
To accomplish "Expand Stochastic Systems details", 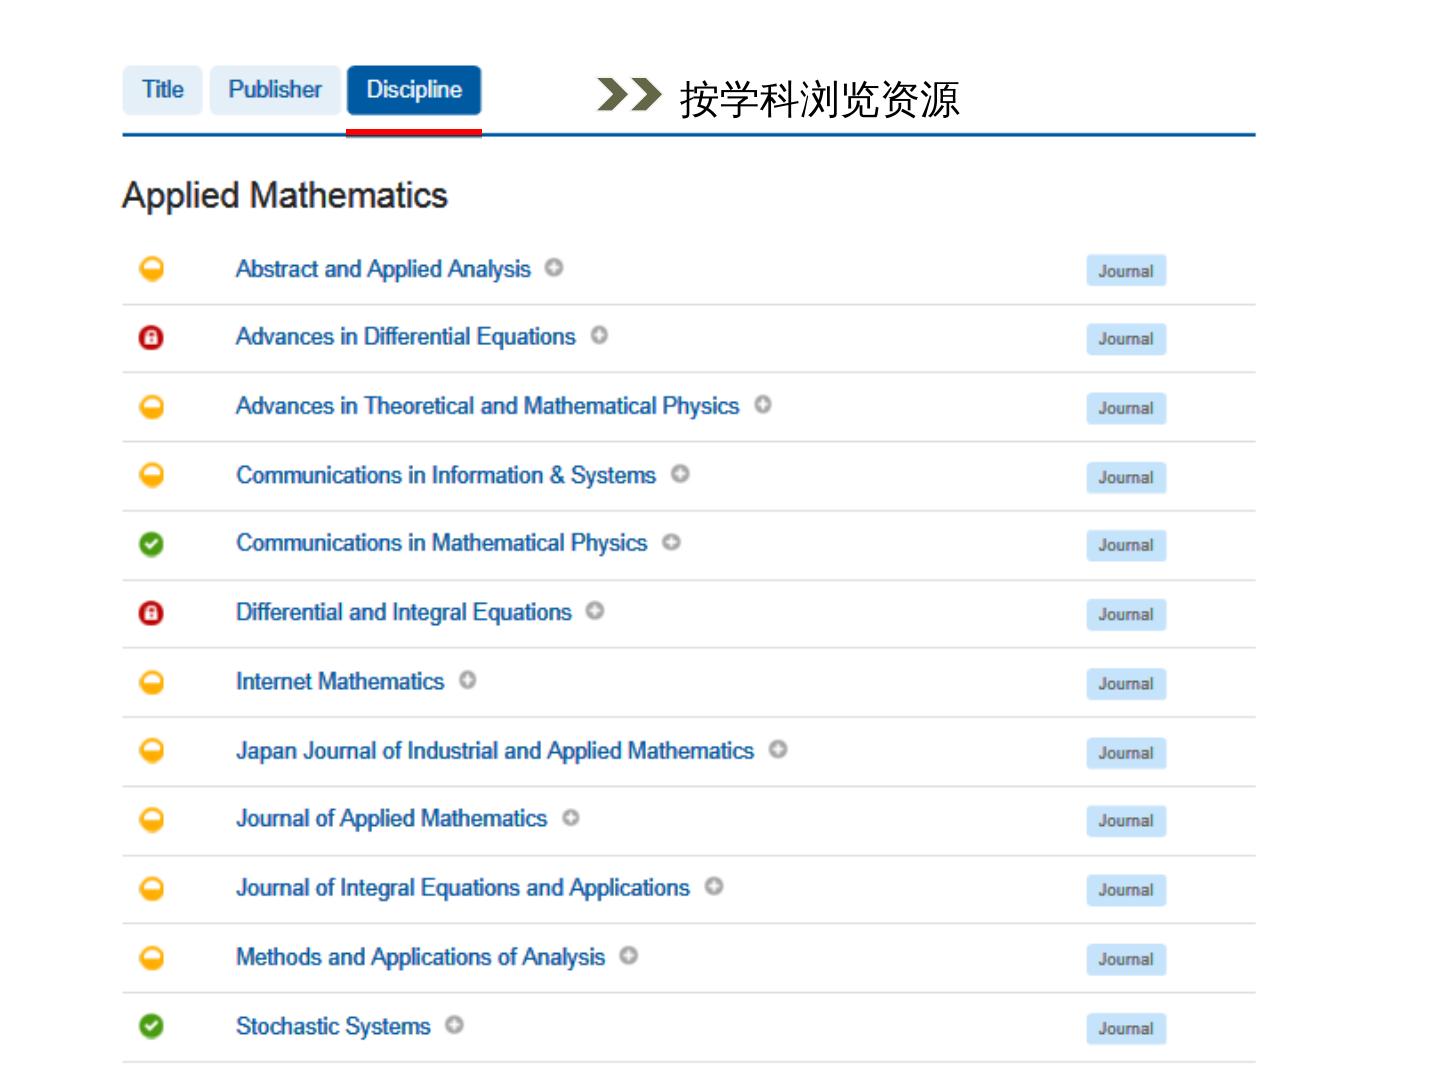I will [x=454, y=1025].
